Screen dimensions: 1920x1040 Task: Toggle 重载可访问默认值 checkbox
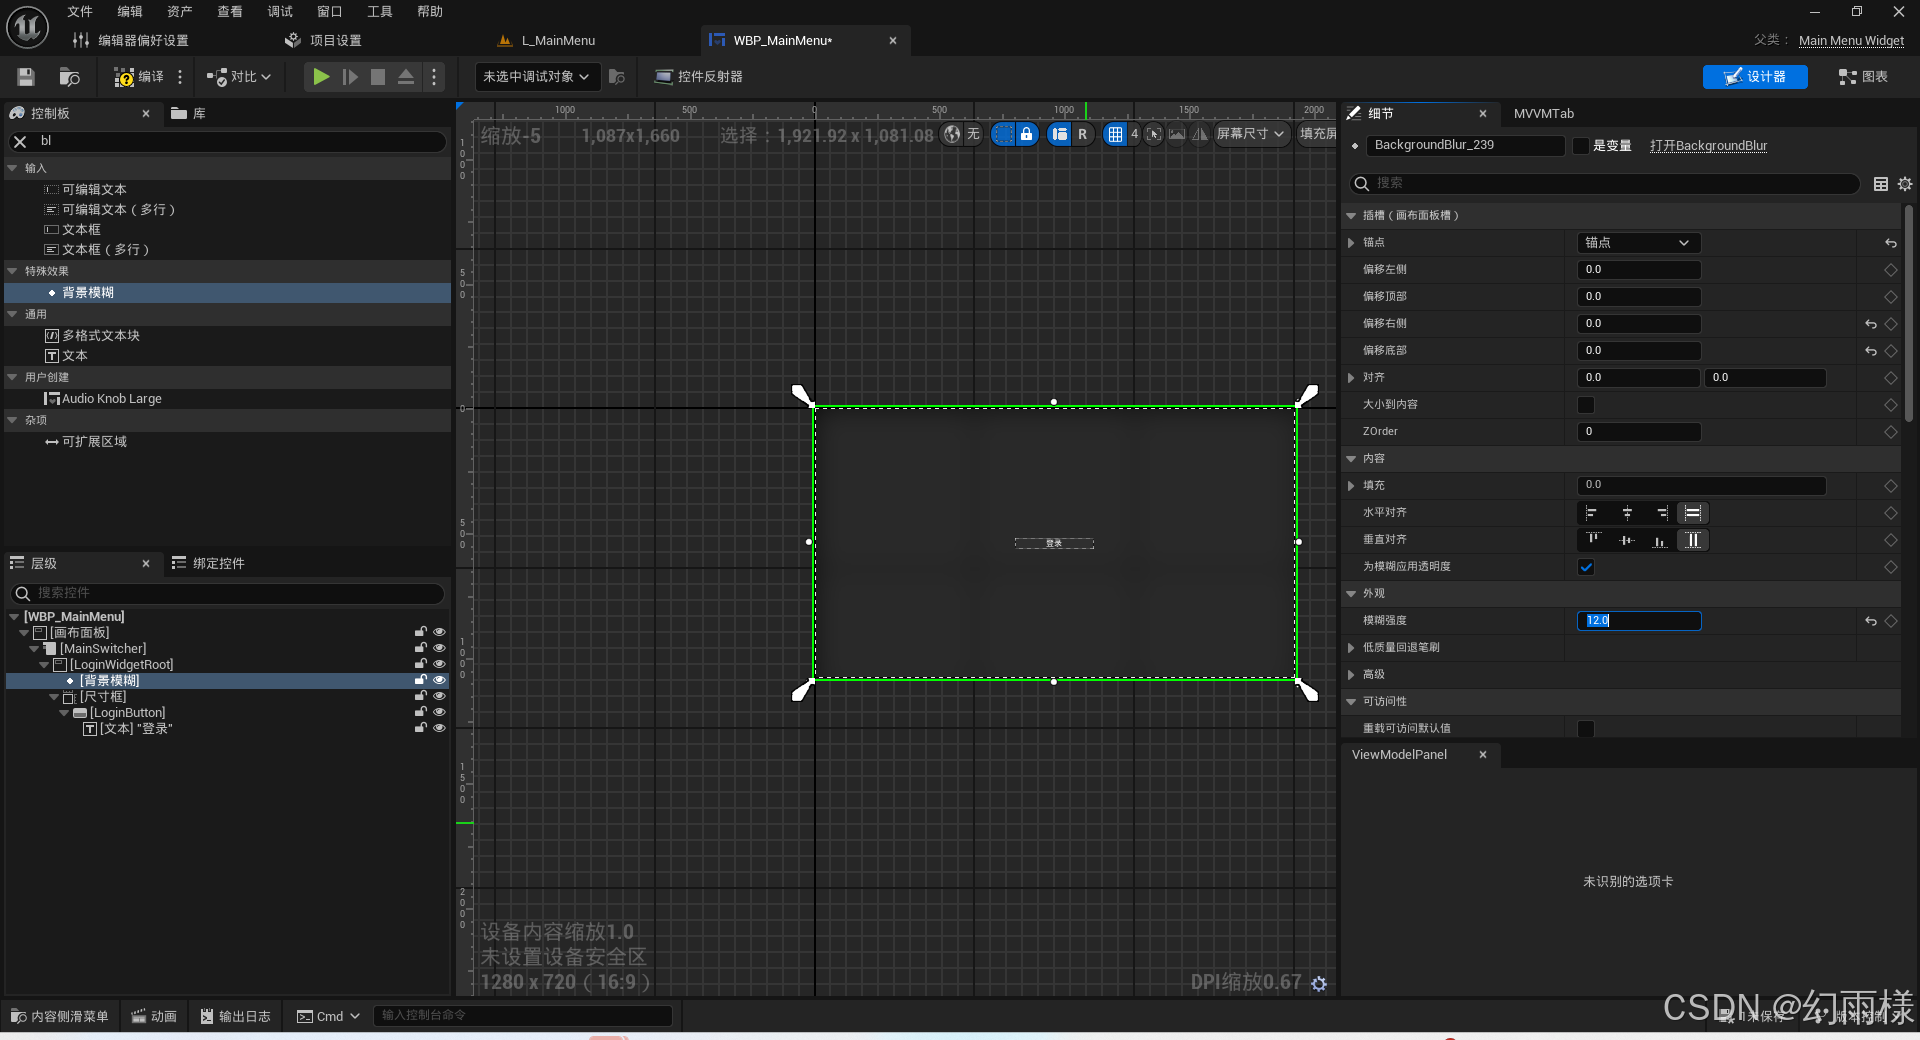tap(1586, 729)
